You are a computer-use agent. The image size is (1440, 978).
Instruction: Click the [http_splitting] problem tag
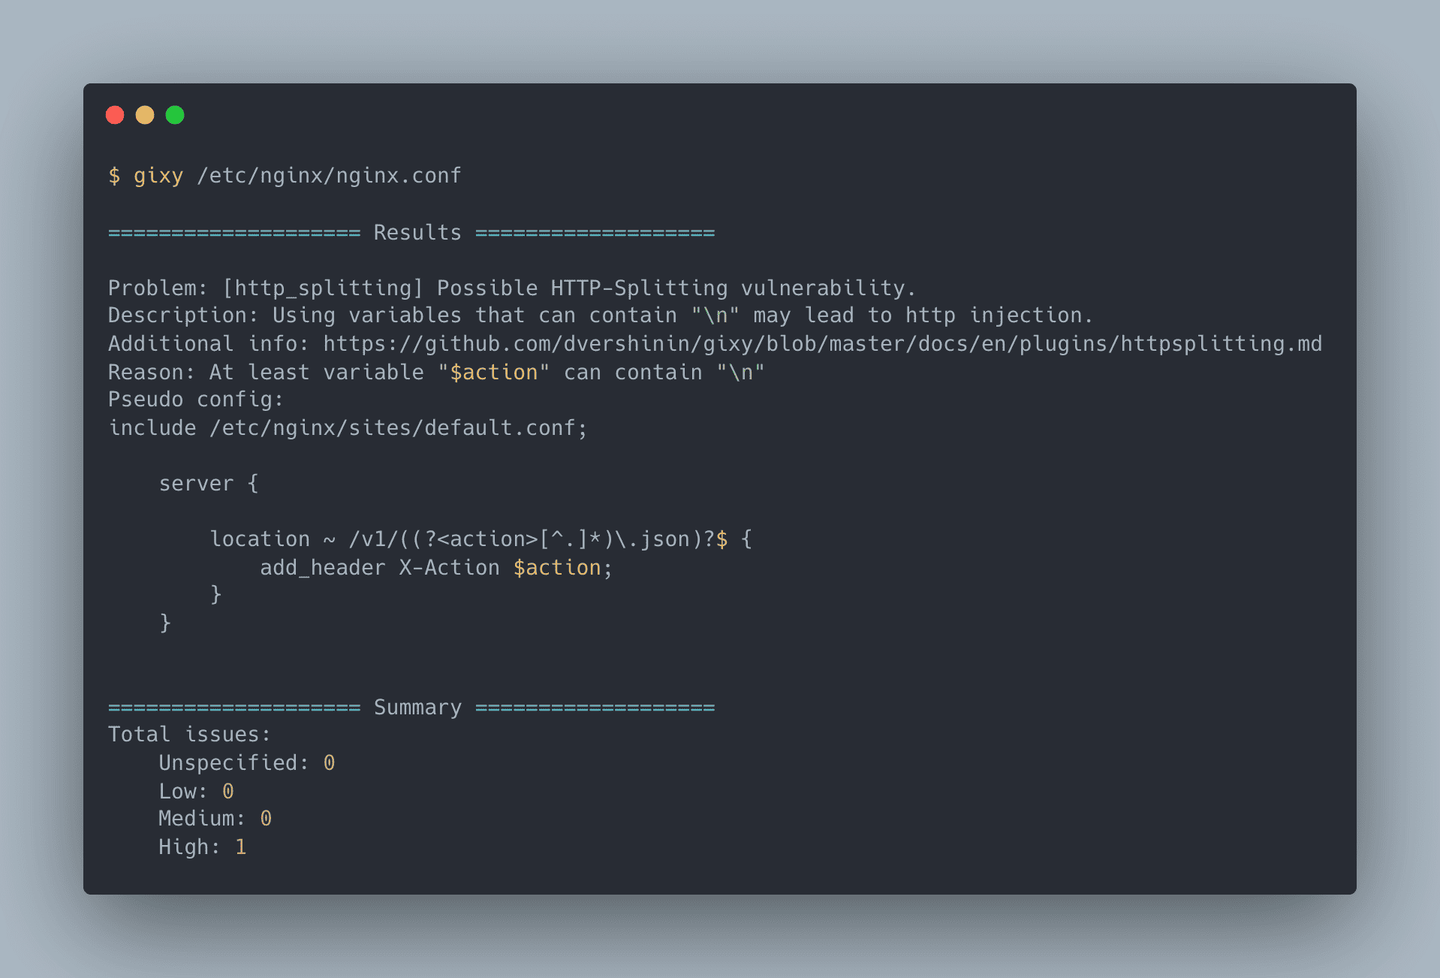[x=323, y=288]
